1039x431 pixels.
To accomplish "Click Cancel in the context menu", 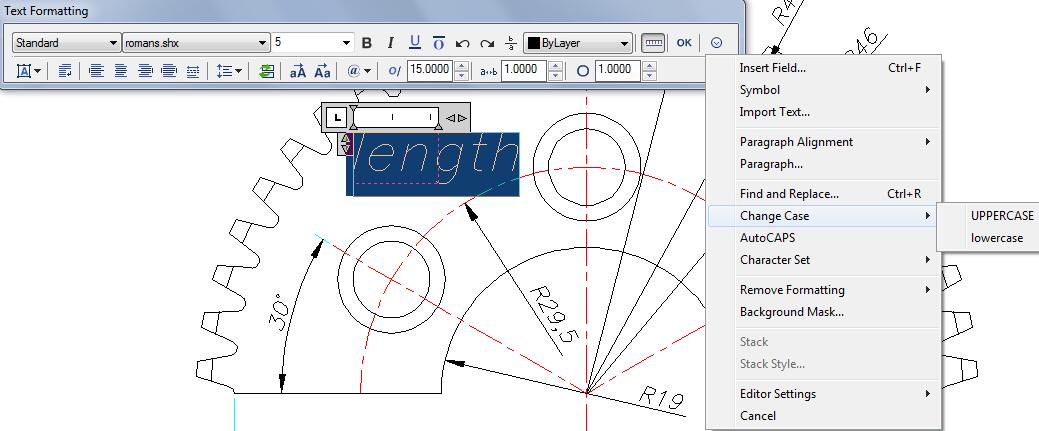I will 758,416.
